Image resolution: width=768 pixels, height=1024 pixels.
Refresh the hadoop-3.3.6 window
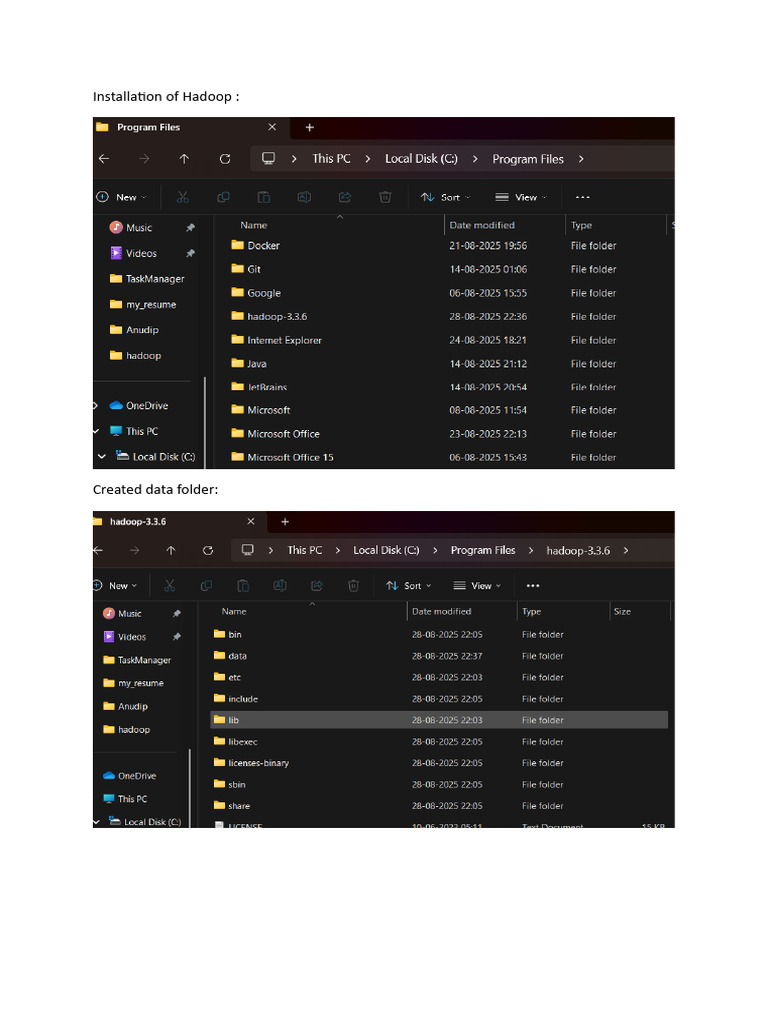(208, 551)
